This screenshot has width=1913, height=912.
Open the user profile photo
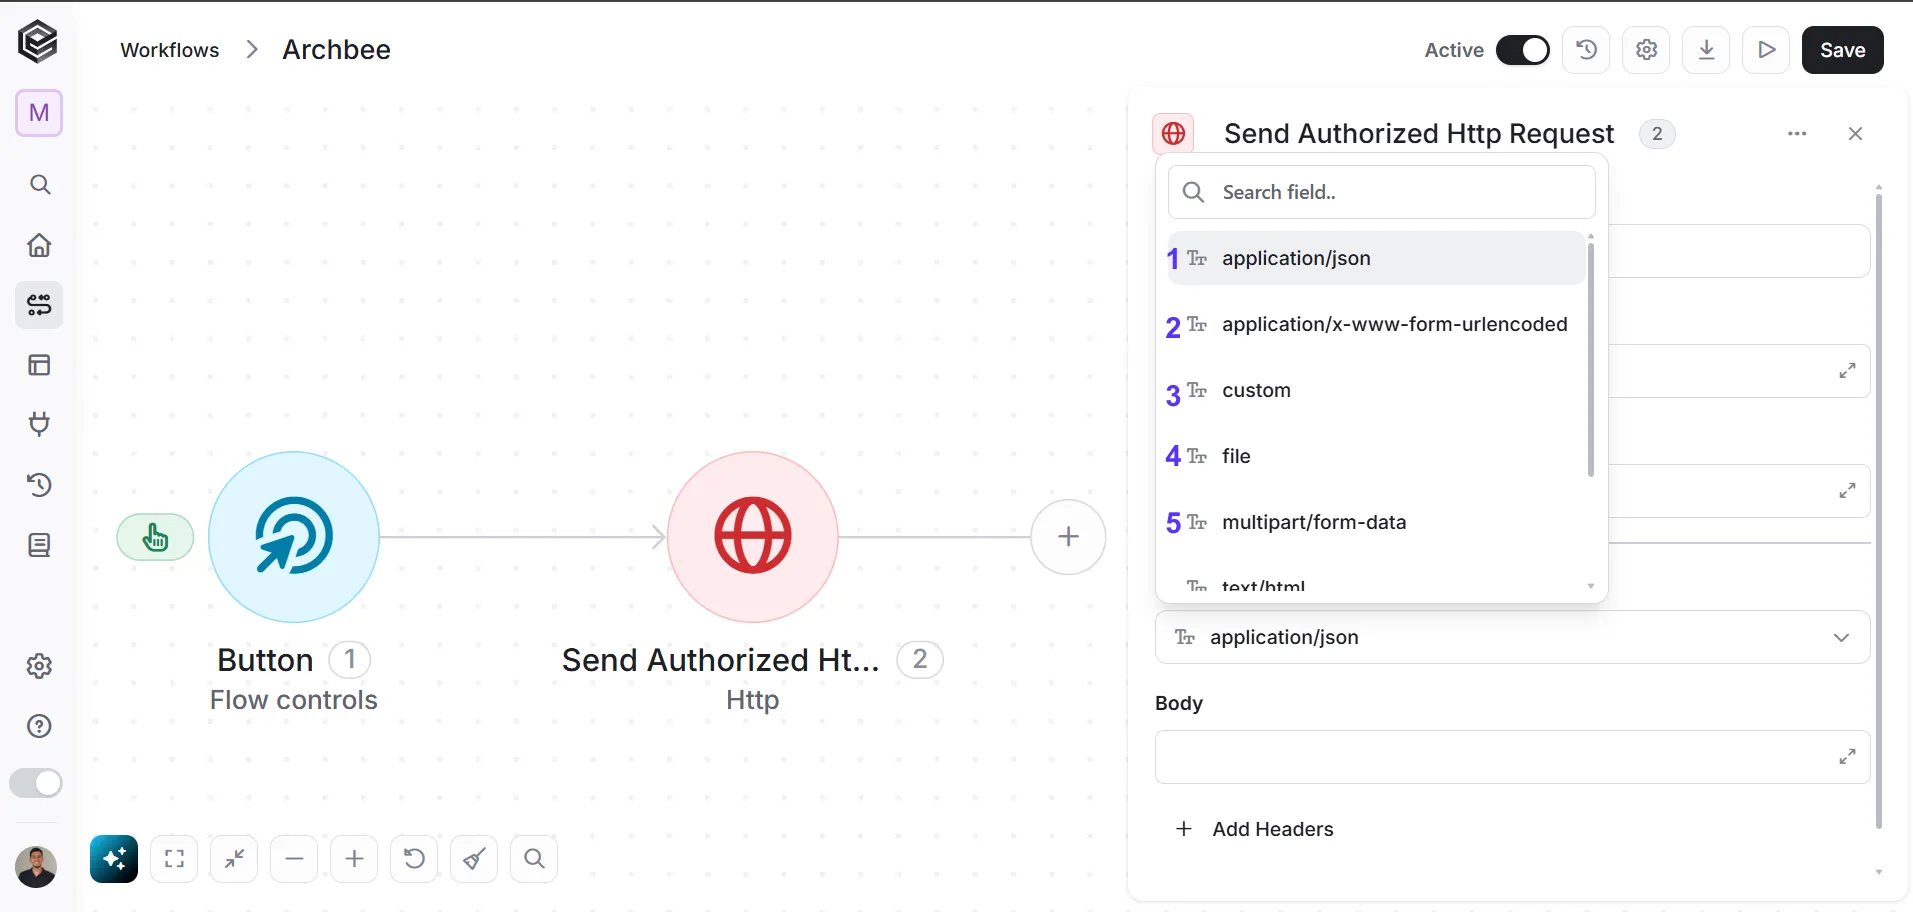37,866
